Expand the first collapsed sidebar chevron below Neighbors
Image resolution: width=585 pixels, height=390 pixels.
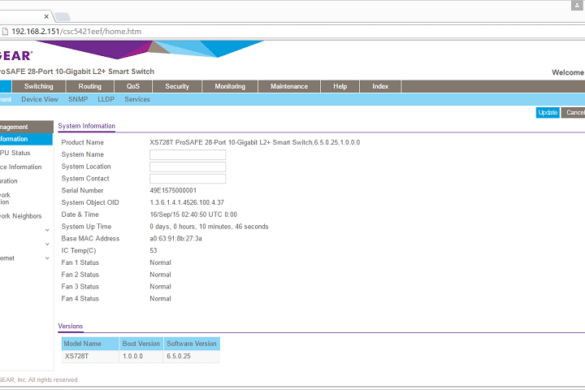(47, 230)
